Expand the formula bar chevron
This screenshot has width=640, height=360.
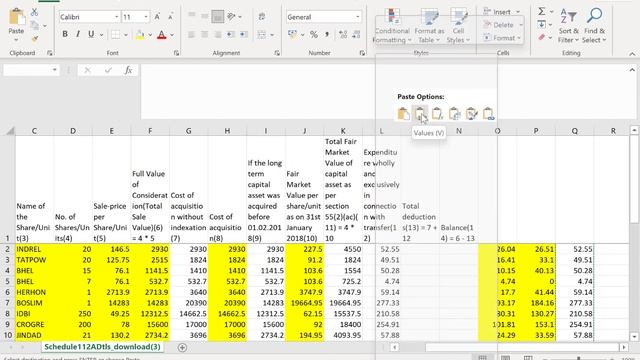[x=632, y=70]
